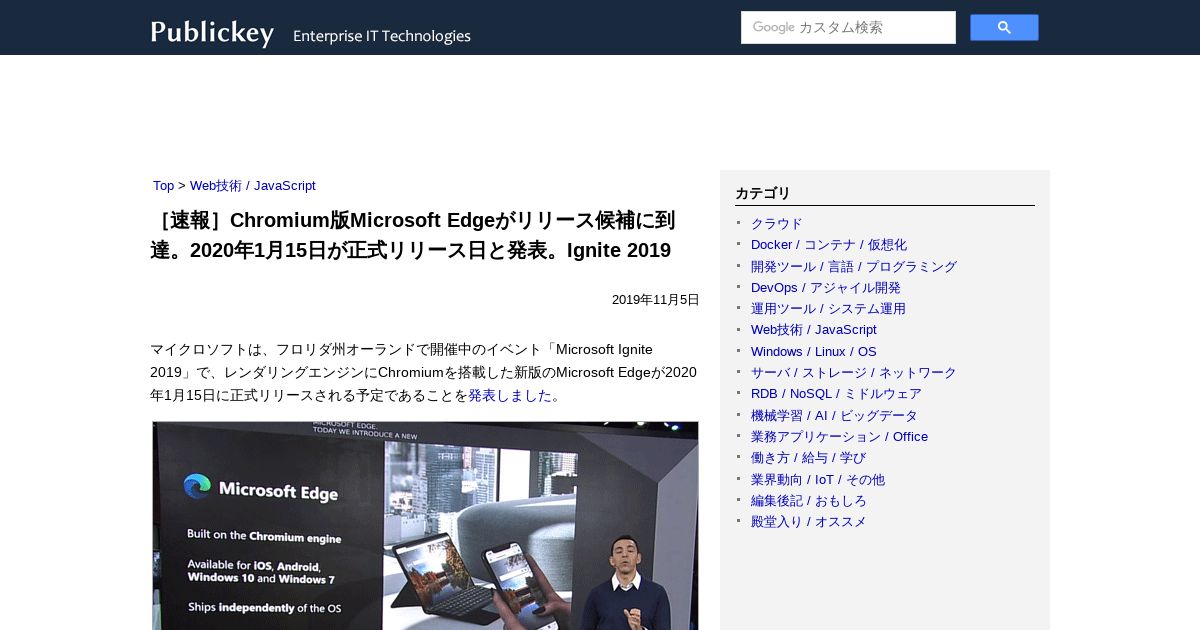Screen dimensions: 1200x630
Task: Click the Microsoft Edge presentation image
Action: point(425,525)
